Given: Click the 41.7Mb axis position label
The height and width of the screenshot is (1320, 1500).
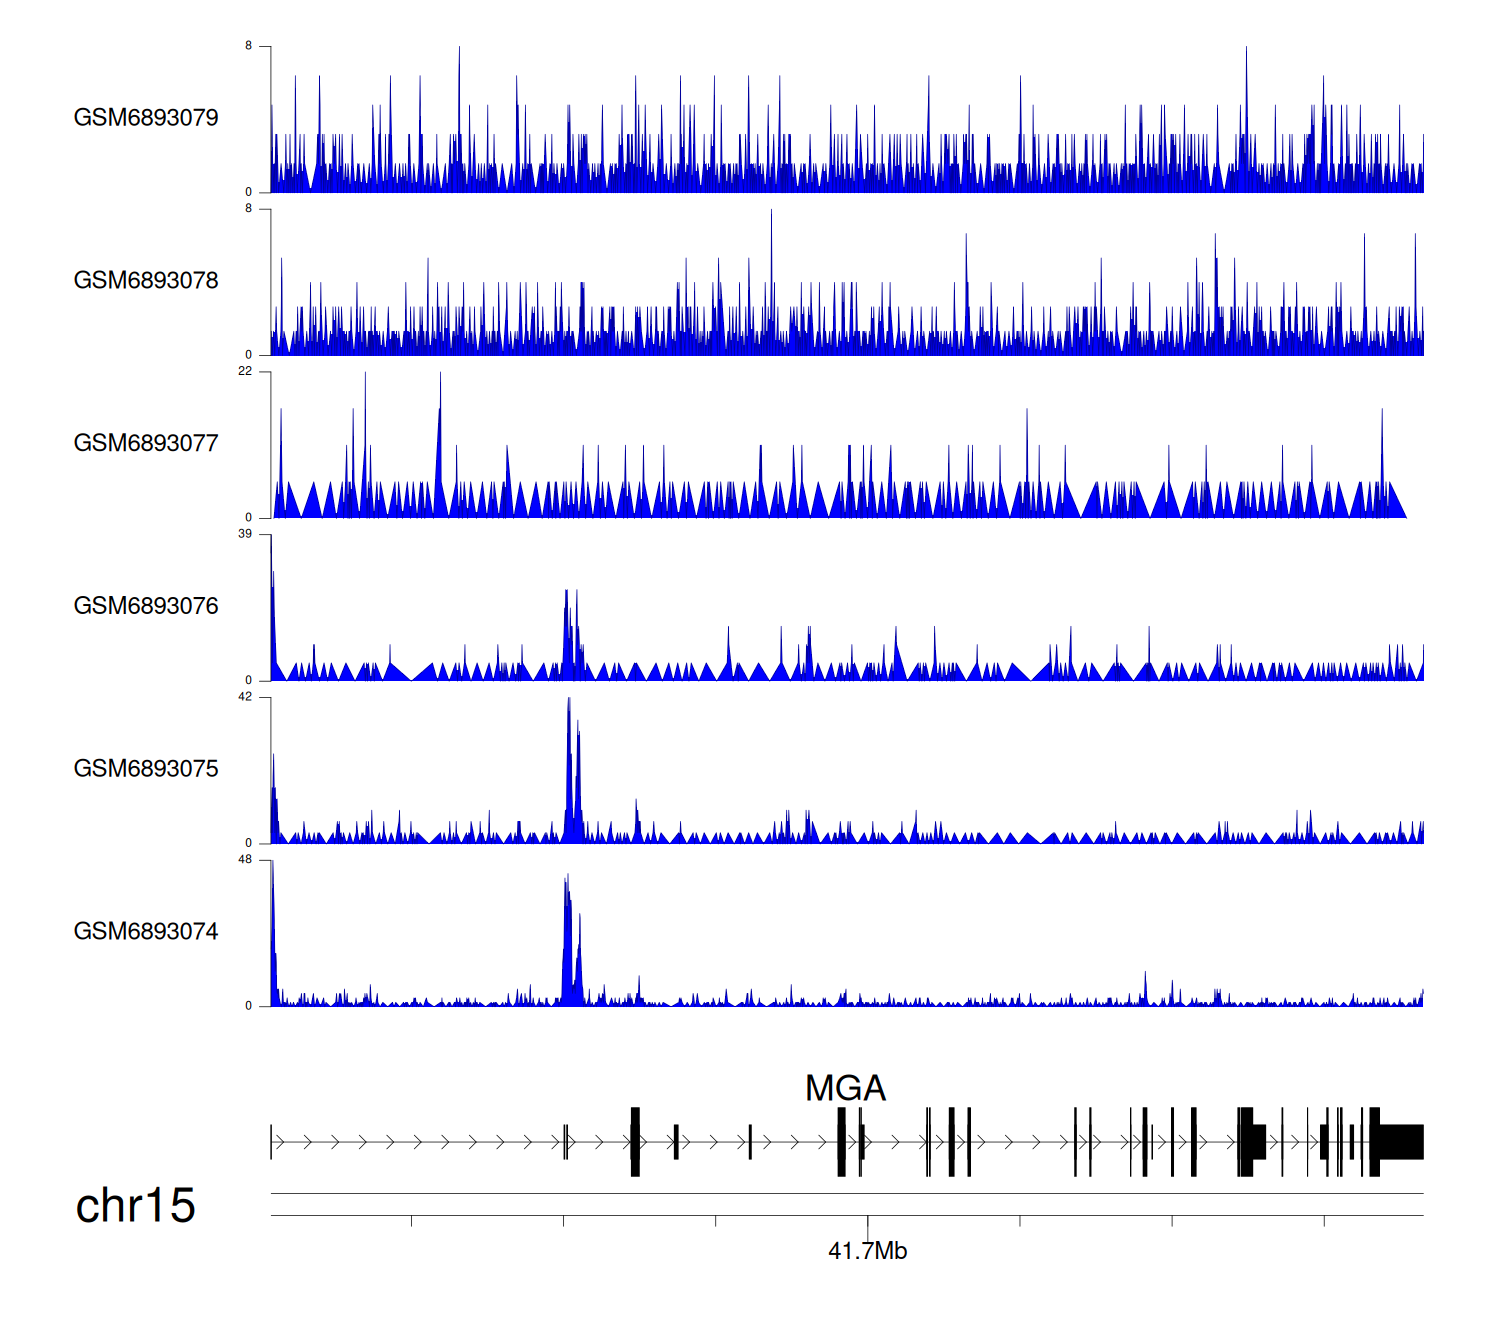Looking at the screenshot, I should click(x=867, y=1251).
